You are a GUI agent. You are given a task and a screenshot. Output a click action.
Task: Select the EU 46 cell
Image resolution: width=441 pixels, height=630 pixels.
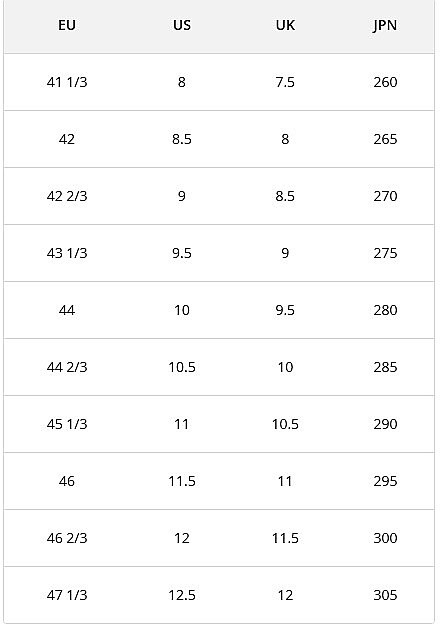tap(67, 481)
